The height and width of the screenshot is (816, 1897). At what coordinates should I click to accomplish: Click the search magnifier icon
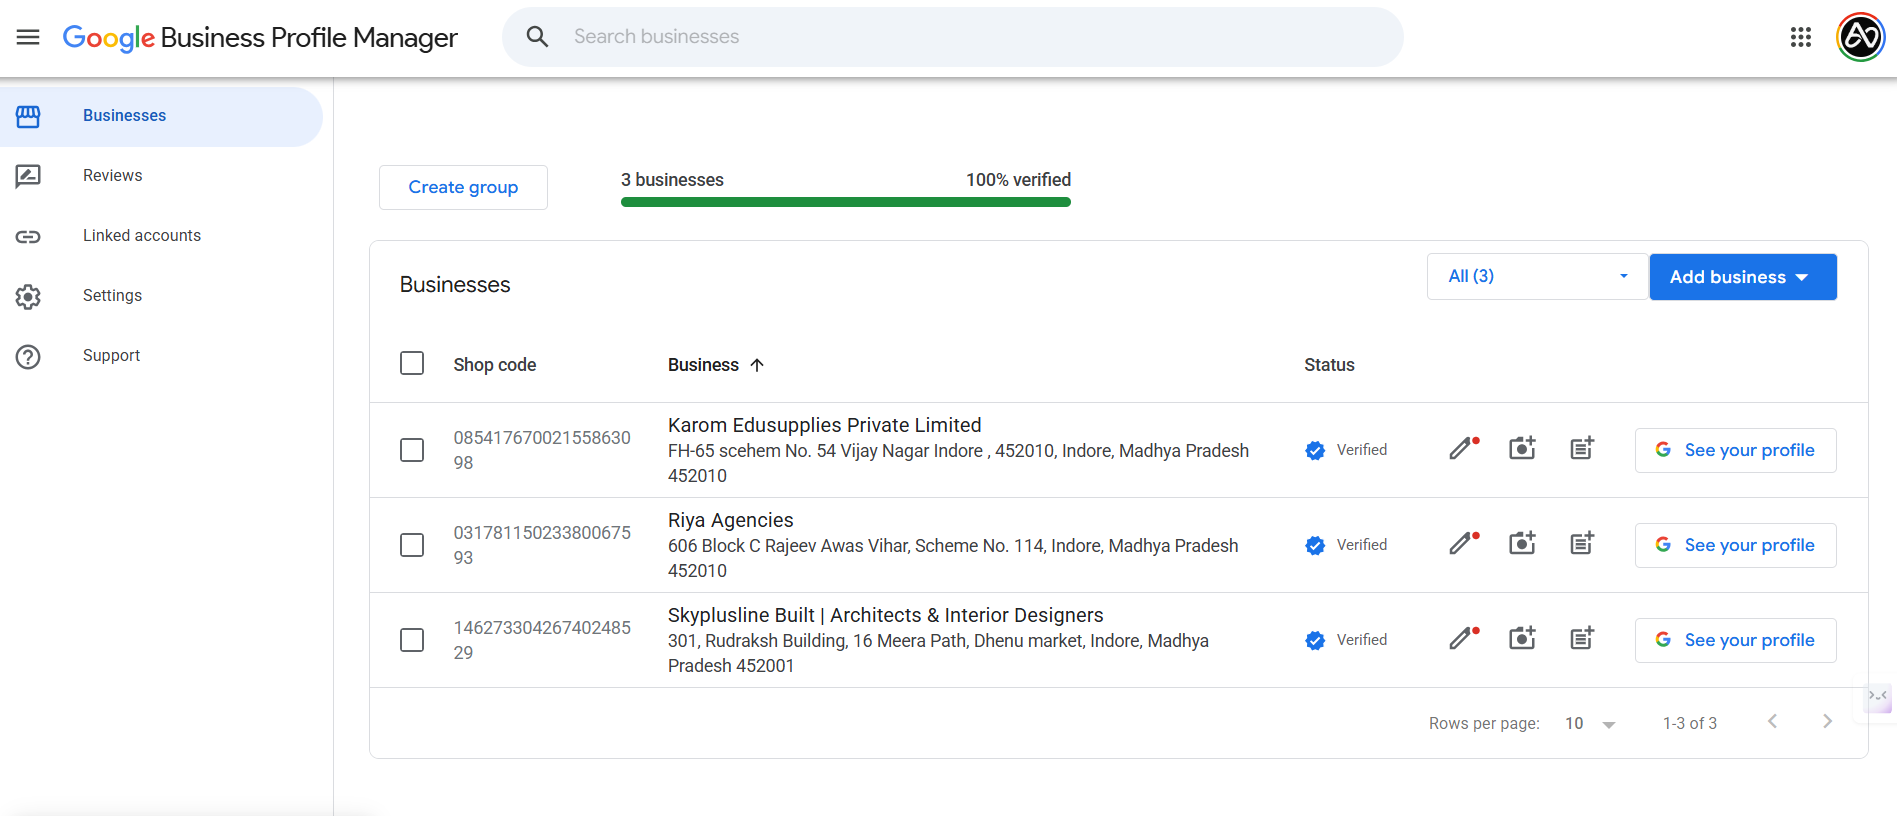537,37
